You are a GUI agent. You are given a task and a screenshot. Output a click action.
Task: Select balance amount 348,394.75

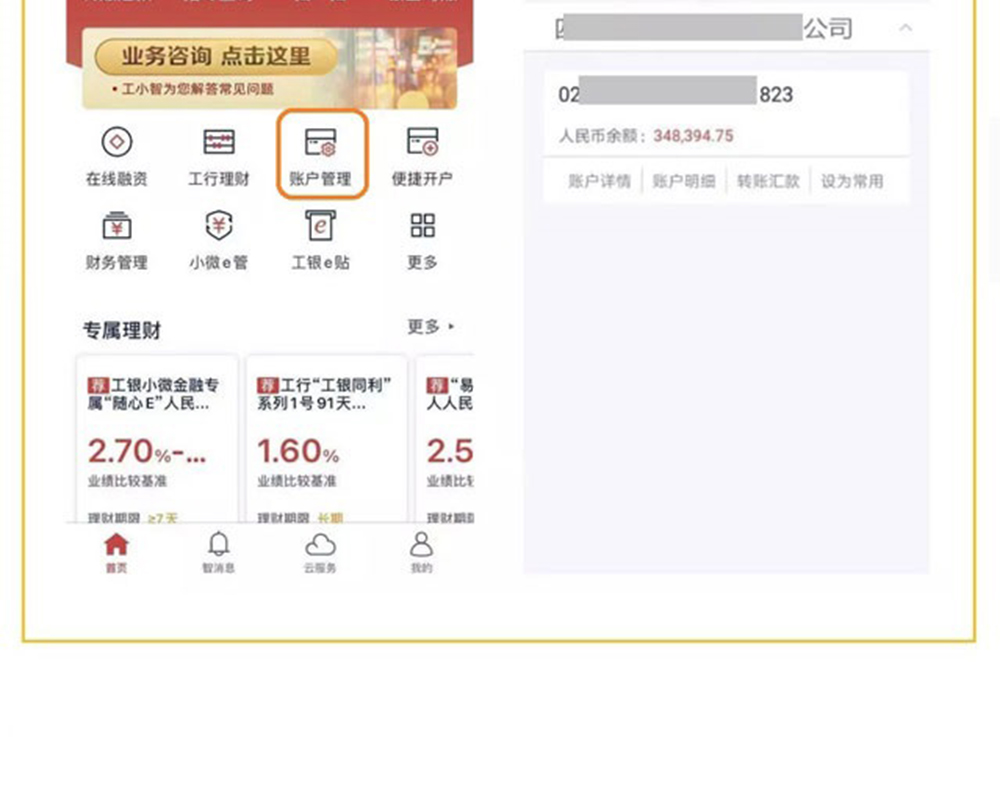pos(693,136)
